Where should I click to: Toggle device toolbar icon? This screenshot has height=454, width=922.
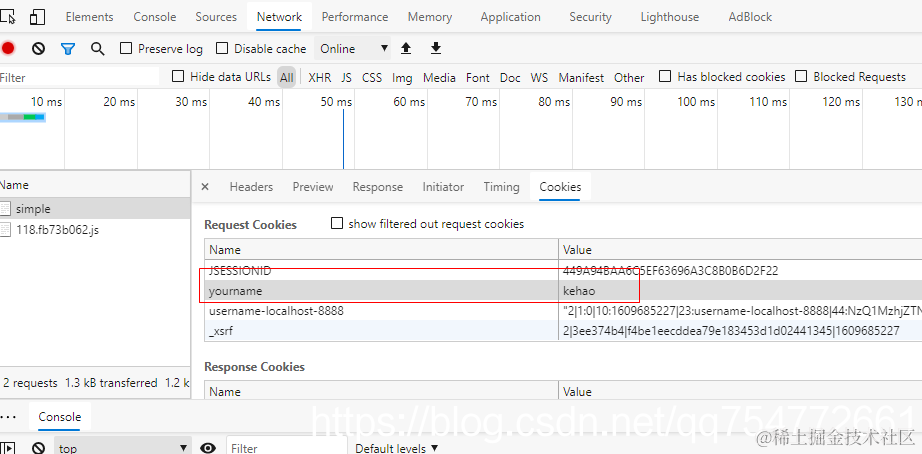[37, 17]
